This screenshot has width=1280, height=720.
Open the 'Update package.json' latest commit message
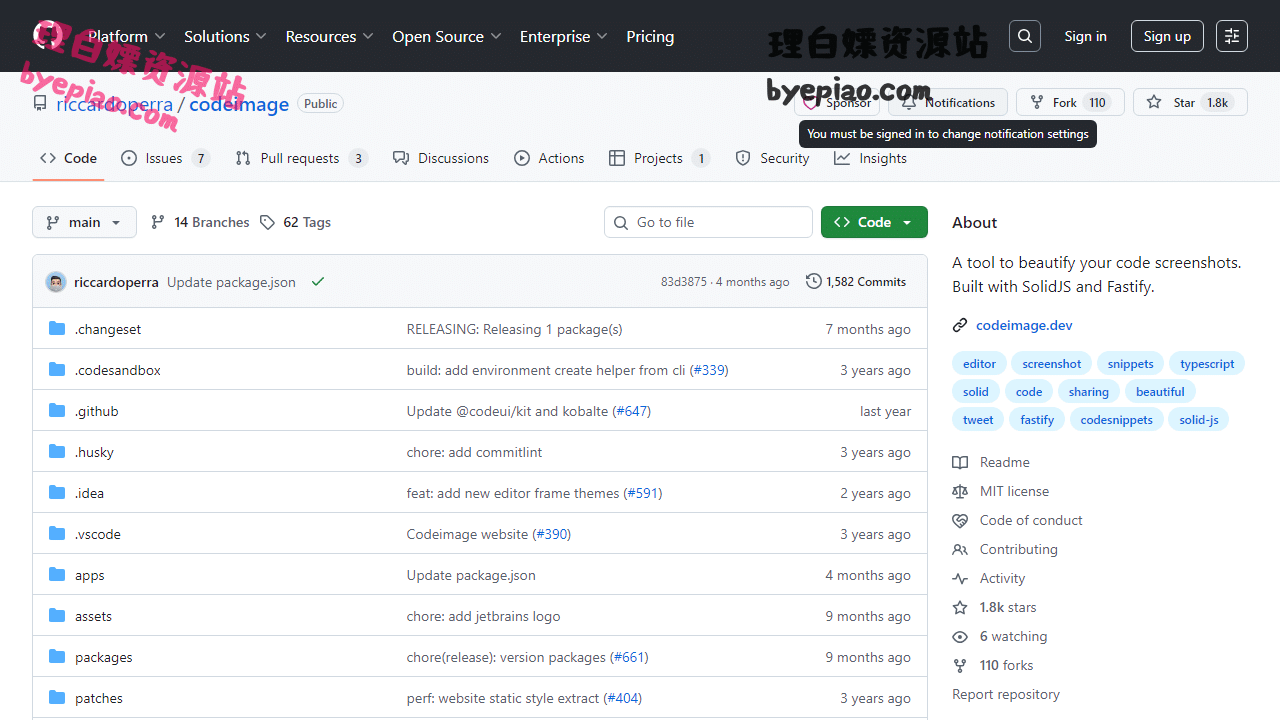pyautogui.click(x=231, y=282)
